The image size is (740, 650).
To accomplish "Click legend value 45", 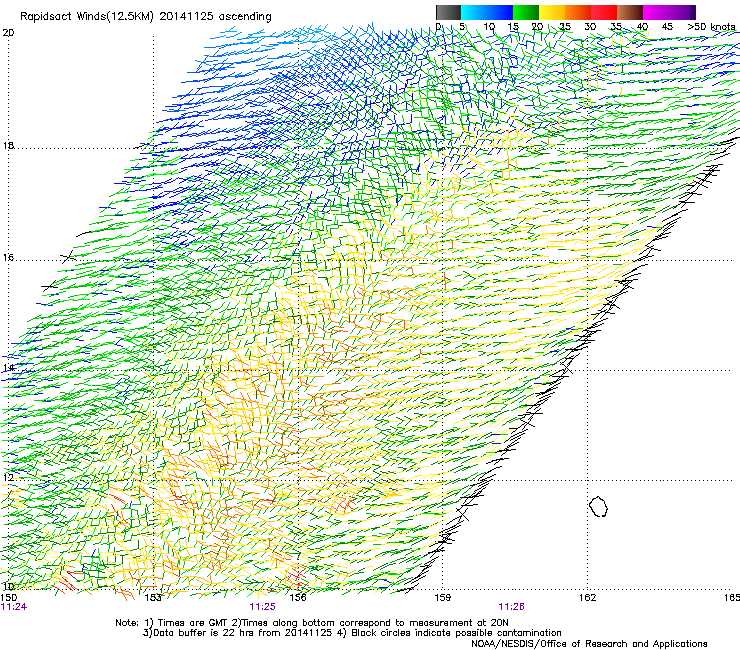I will coord(667,27).
